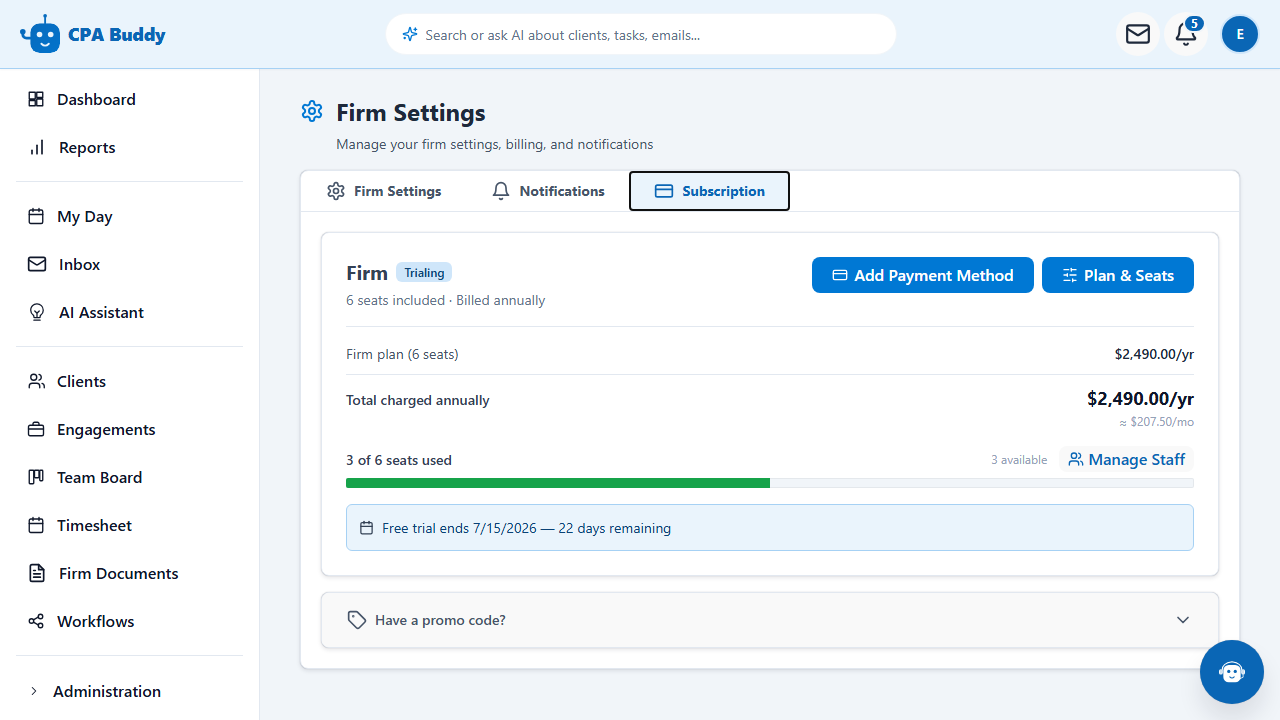The width and height of the screenshot is (1280, 720).
Task: Select the Subscription tab
Action: point(709,191)
